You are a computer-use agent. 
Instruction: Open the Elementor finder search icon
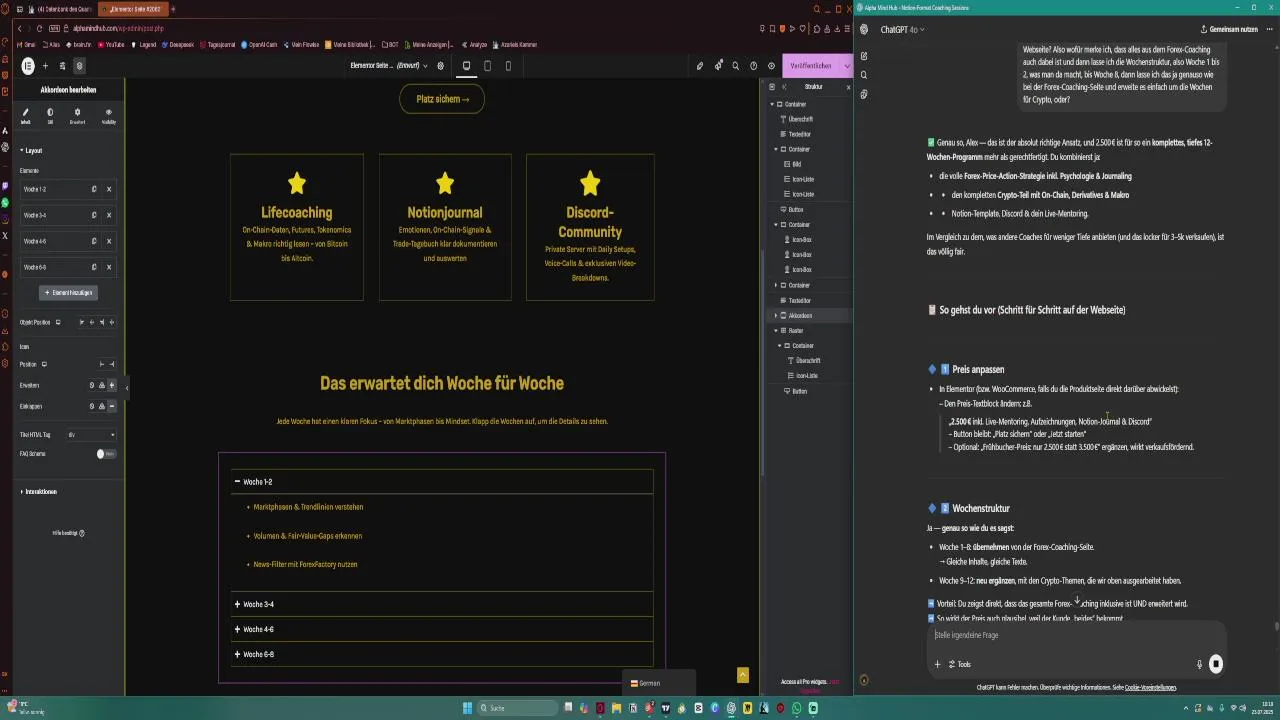(735, 66)
